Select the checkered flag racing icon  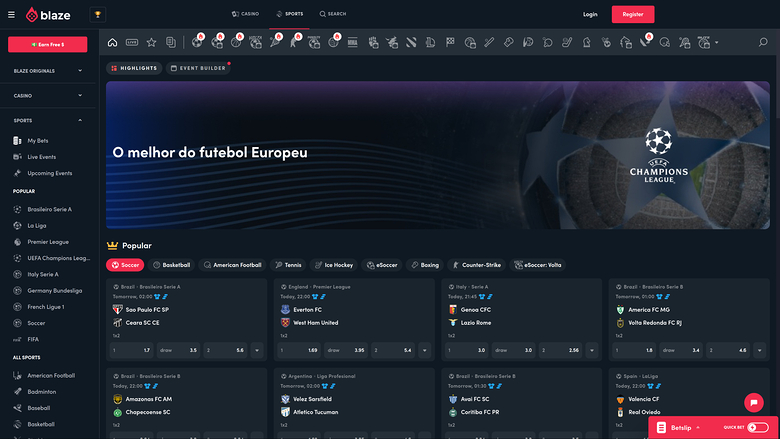450,42
